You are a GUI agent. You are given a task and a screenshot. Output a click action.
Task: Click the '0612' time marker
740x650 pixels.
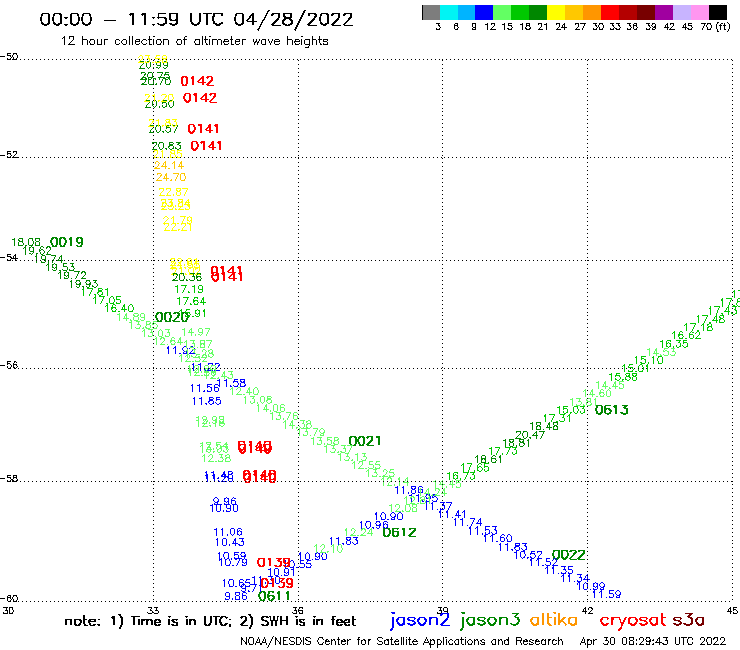point(399,532)
